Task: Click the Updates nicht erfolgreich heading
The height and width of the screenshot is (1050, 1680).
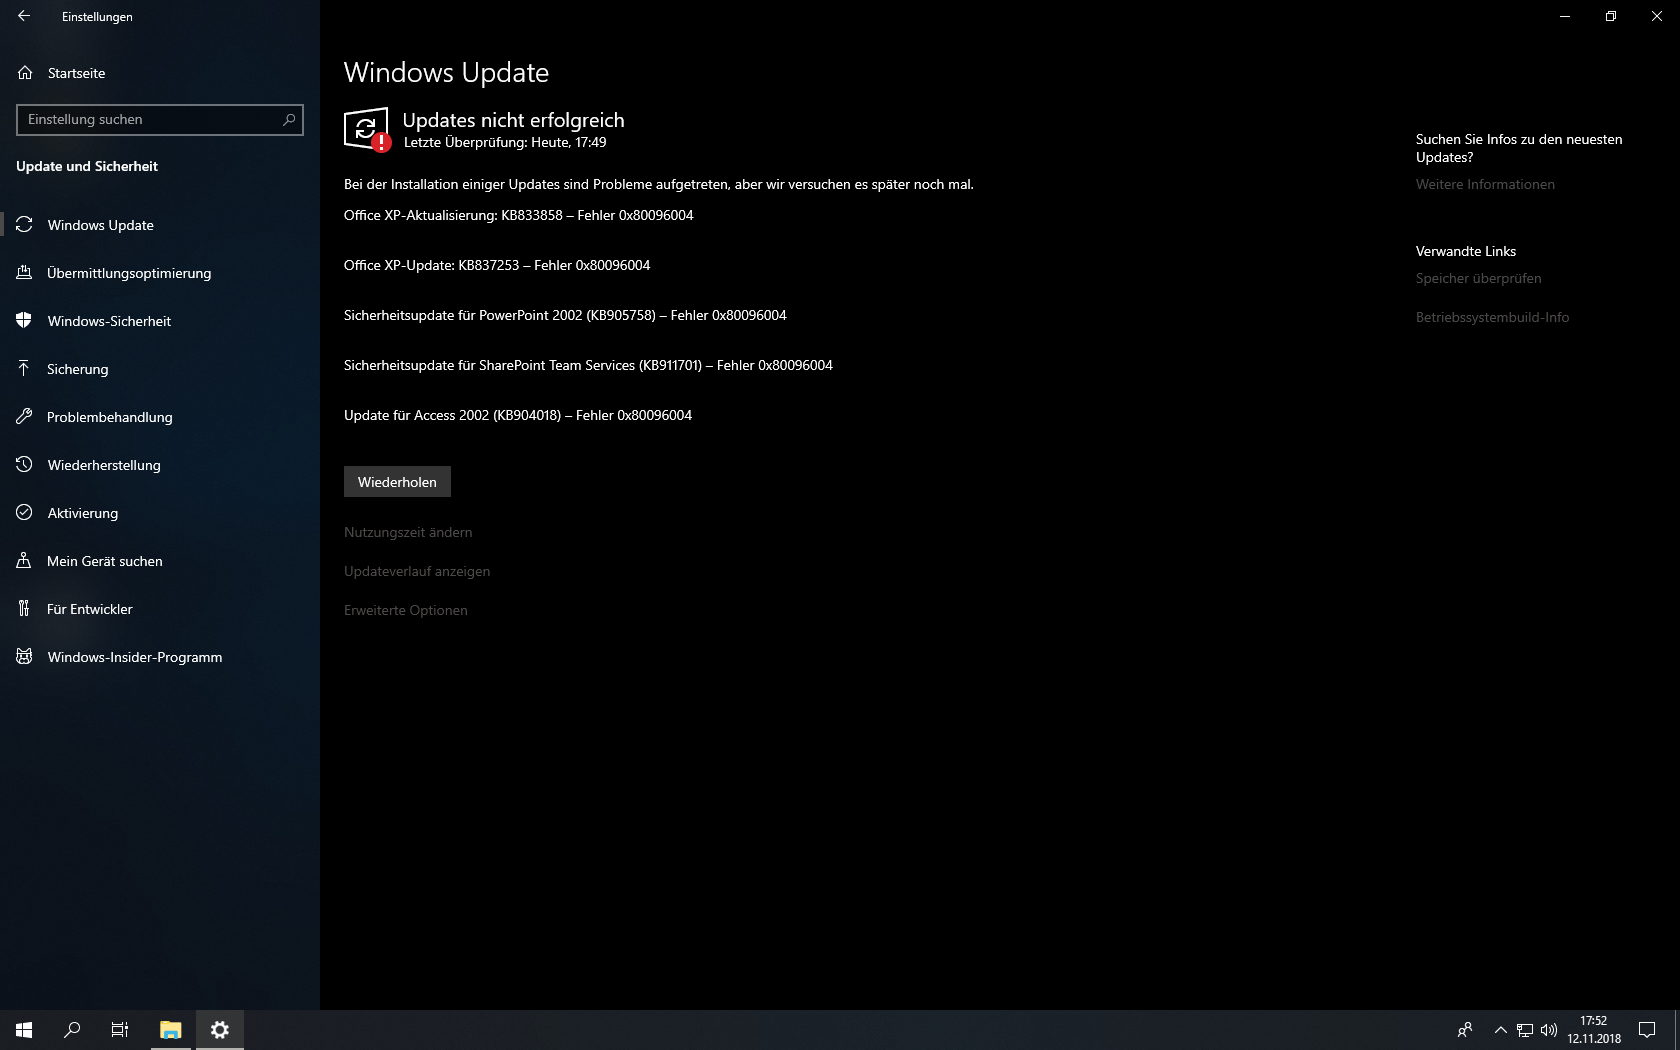Action: coord(513,120)
